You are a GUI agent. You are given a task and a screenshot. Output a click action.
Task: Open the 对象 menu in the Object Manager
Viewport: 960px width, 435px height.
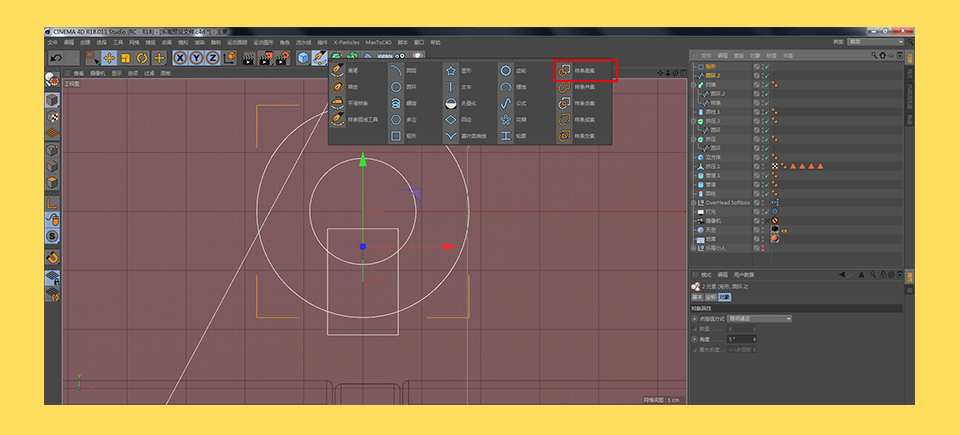point(755,55)
